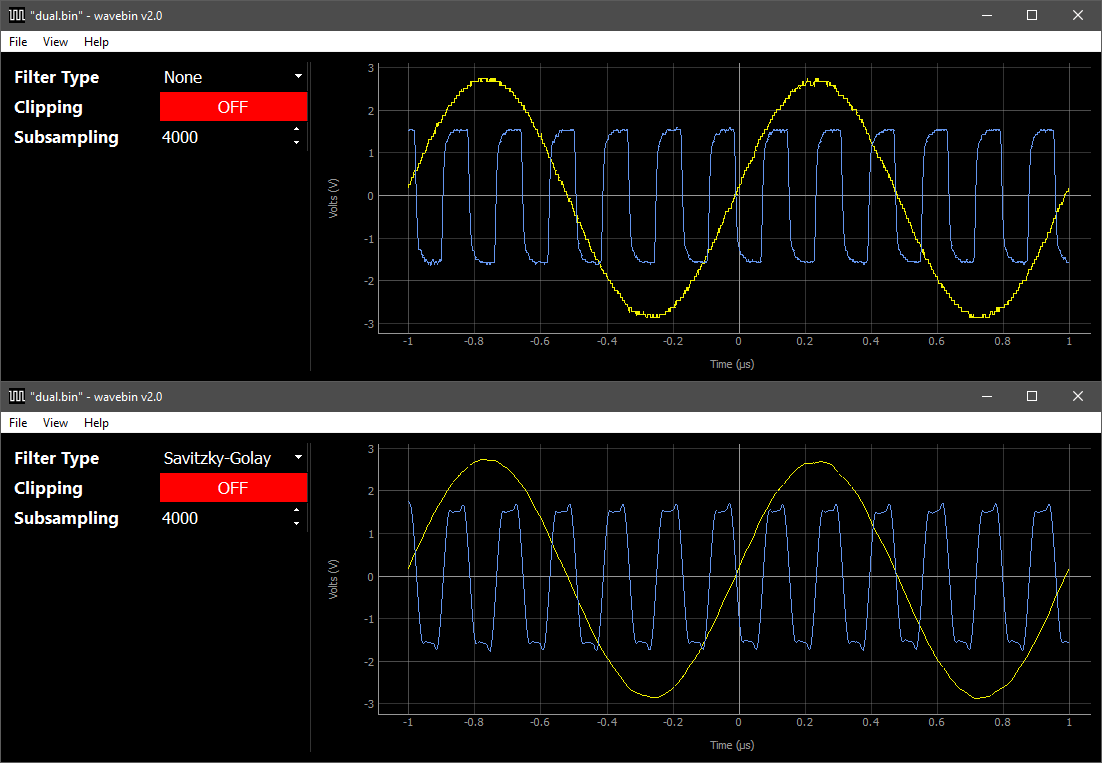Click the wavebin app icon in the unfiltered window's title bar

tap(17, 15)
